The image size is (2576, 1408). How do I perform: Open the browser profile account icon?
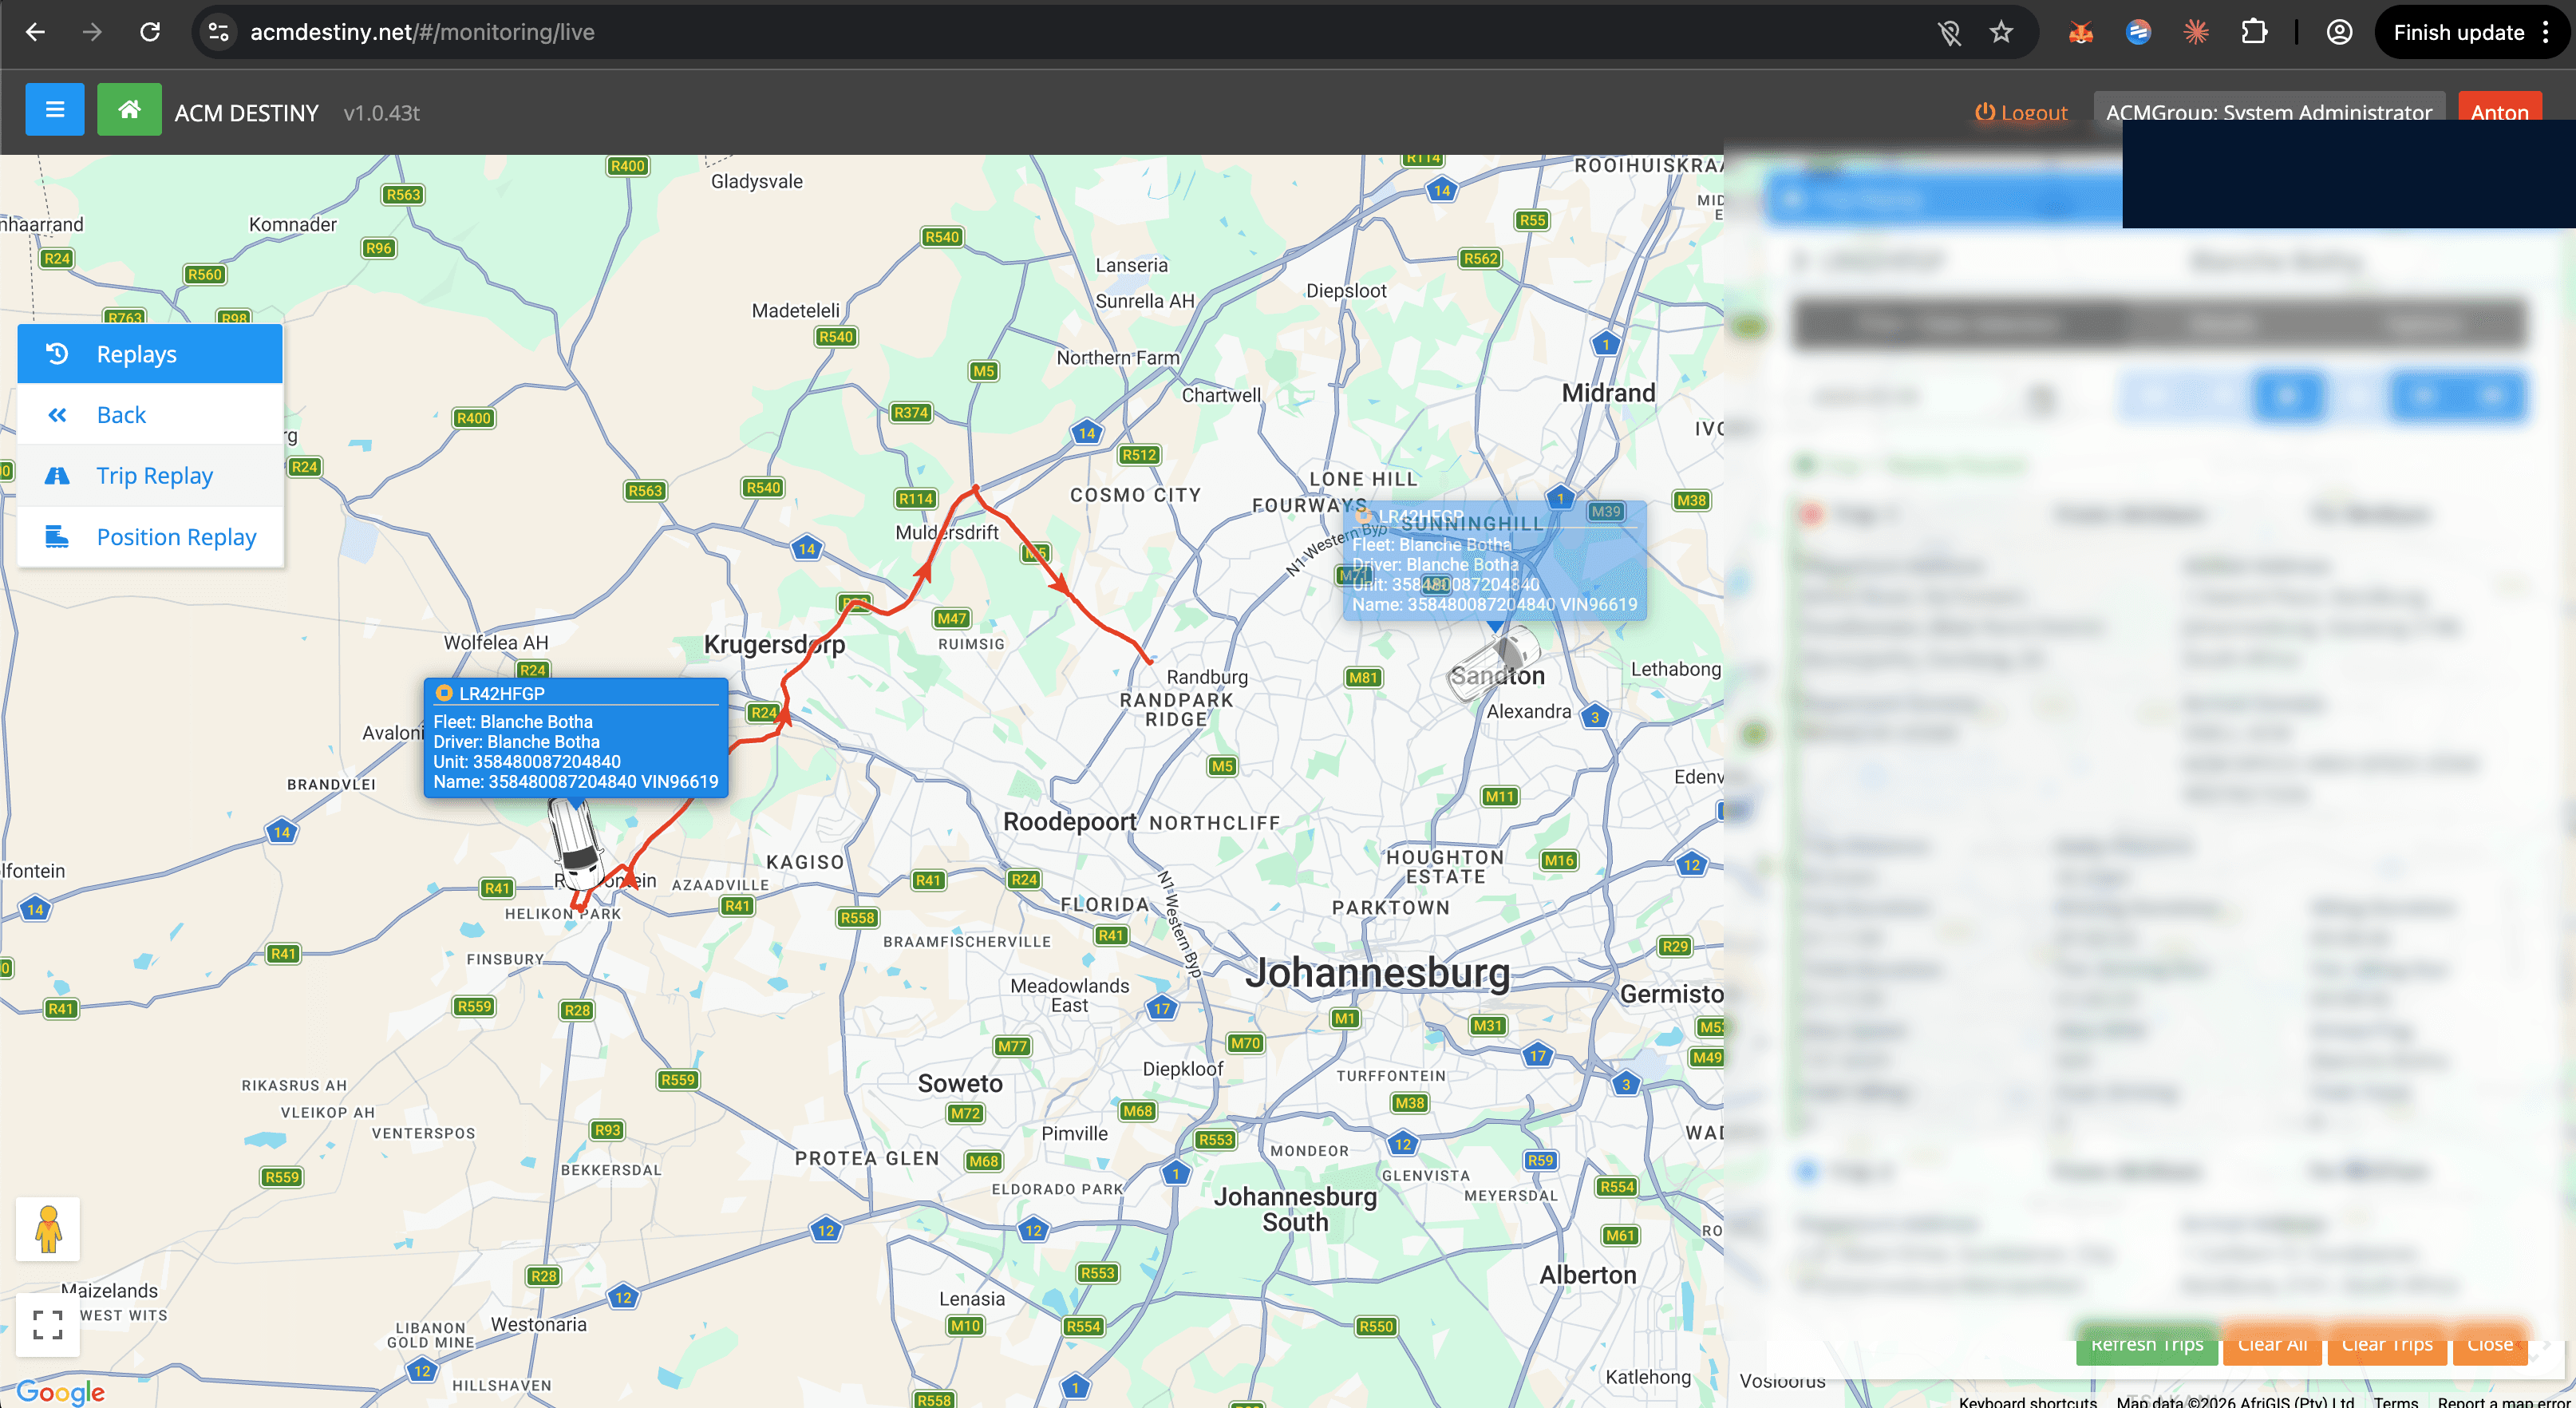2339,33
